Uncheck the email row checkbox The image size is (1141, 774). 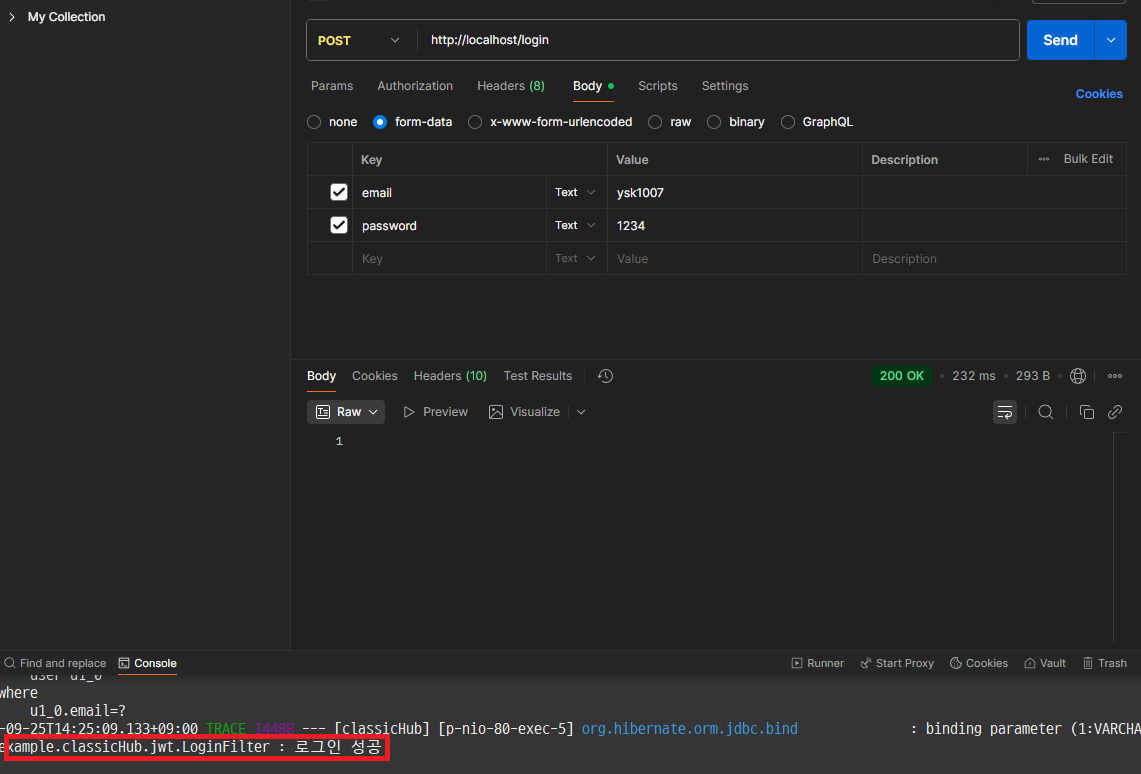pos(338,192)
